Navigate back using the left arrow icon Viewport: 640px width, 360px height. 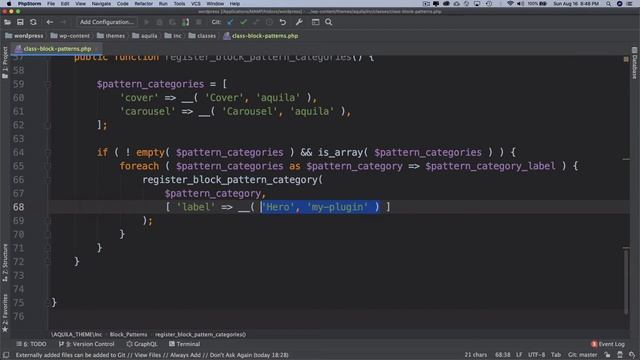[49, 22]
